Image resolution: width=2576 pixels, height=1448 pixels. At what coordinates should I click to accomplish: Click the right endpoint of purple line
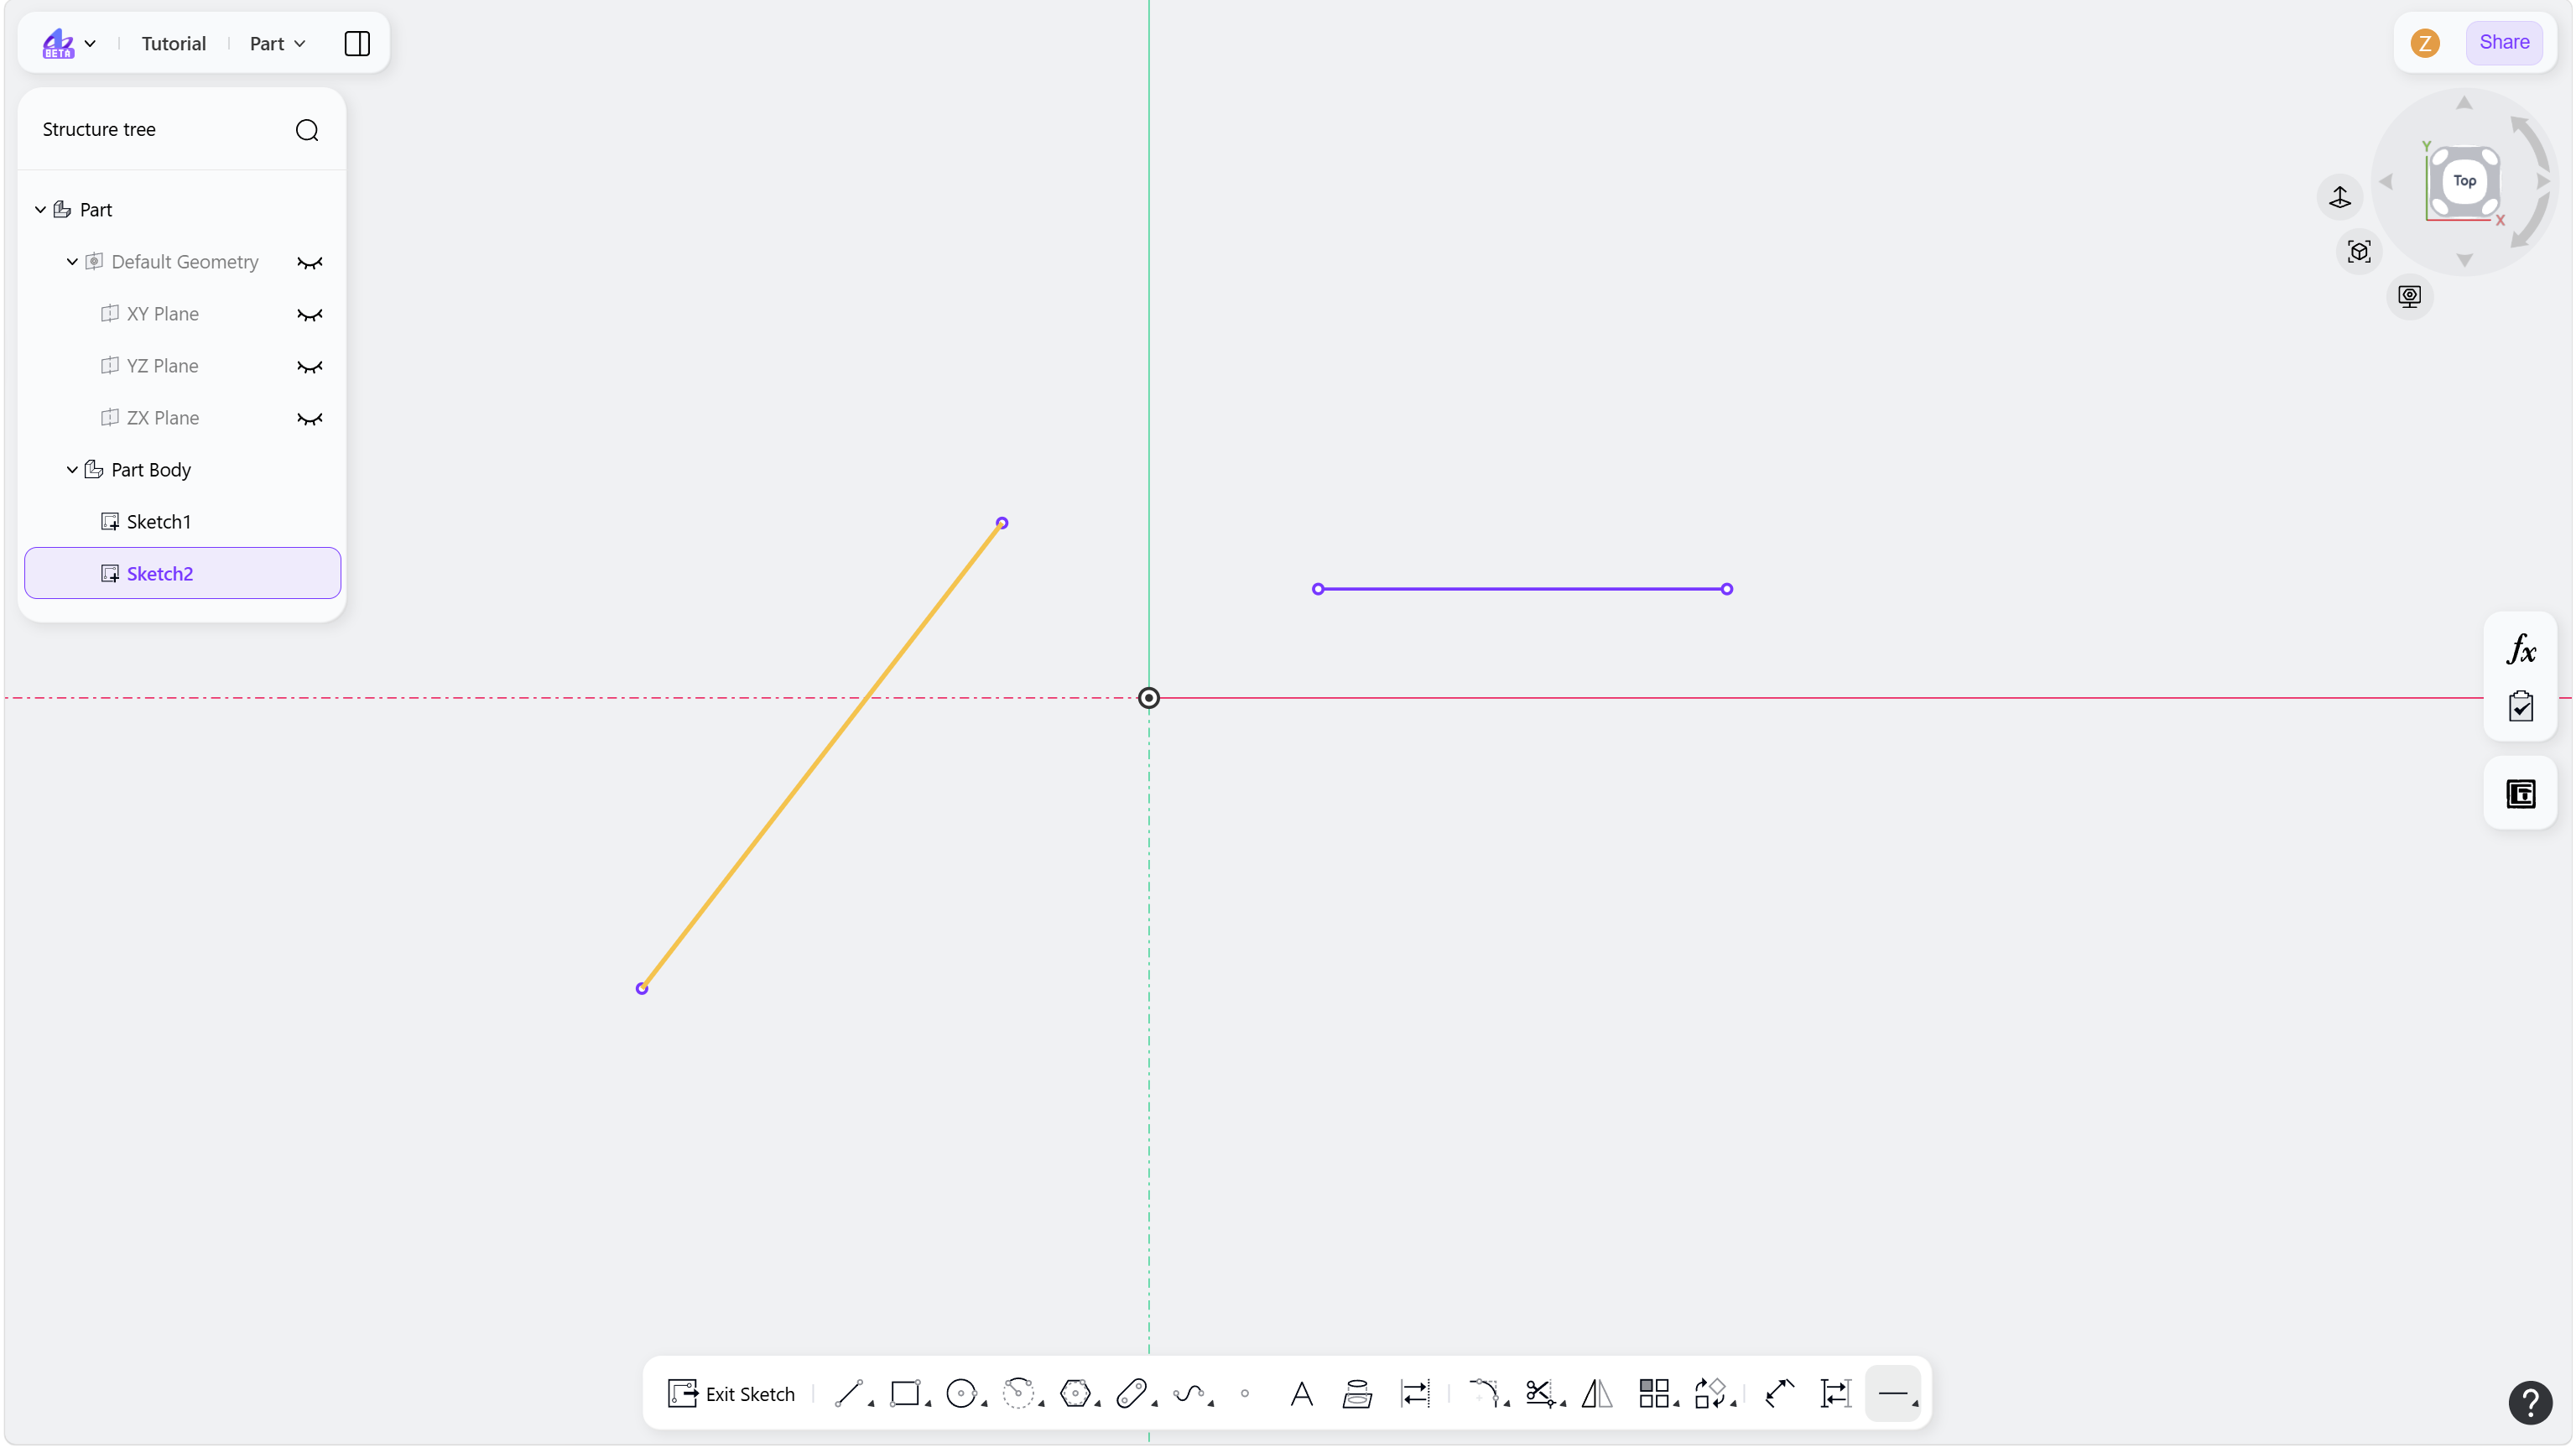(1727, 589)
